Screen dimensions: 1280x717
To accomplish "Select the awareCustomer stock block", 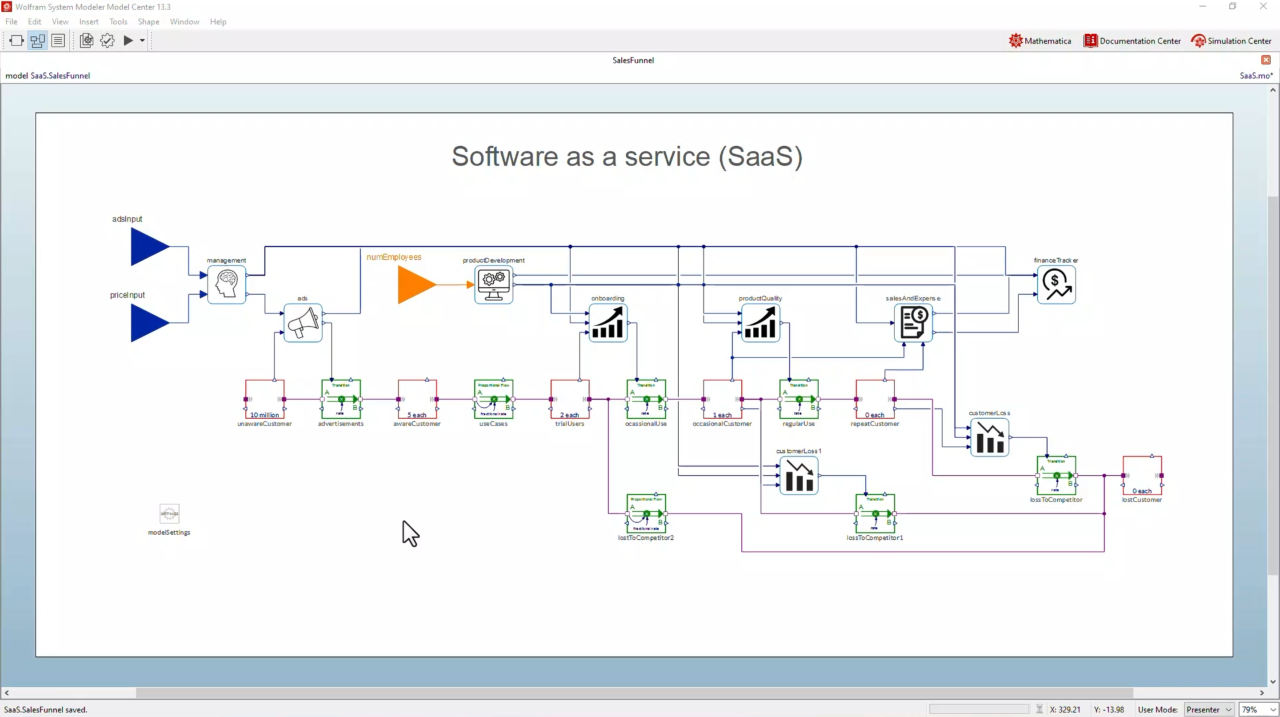I will click(417, 399).
